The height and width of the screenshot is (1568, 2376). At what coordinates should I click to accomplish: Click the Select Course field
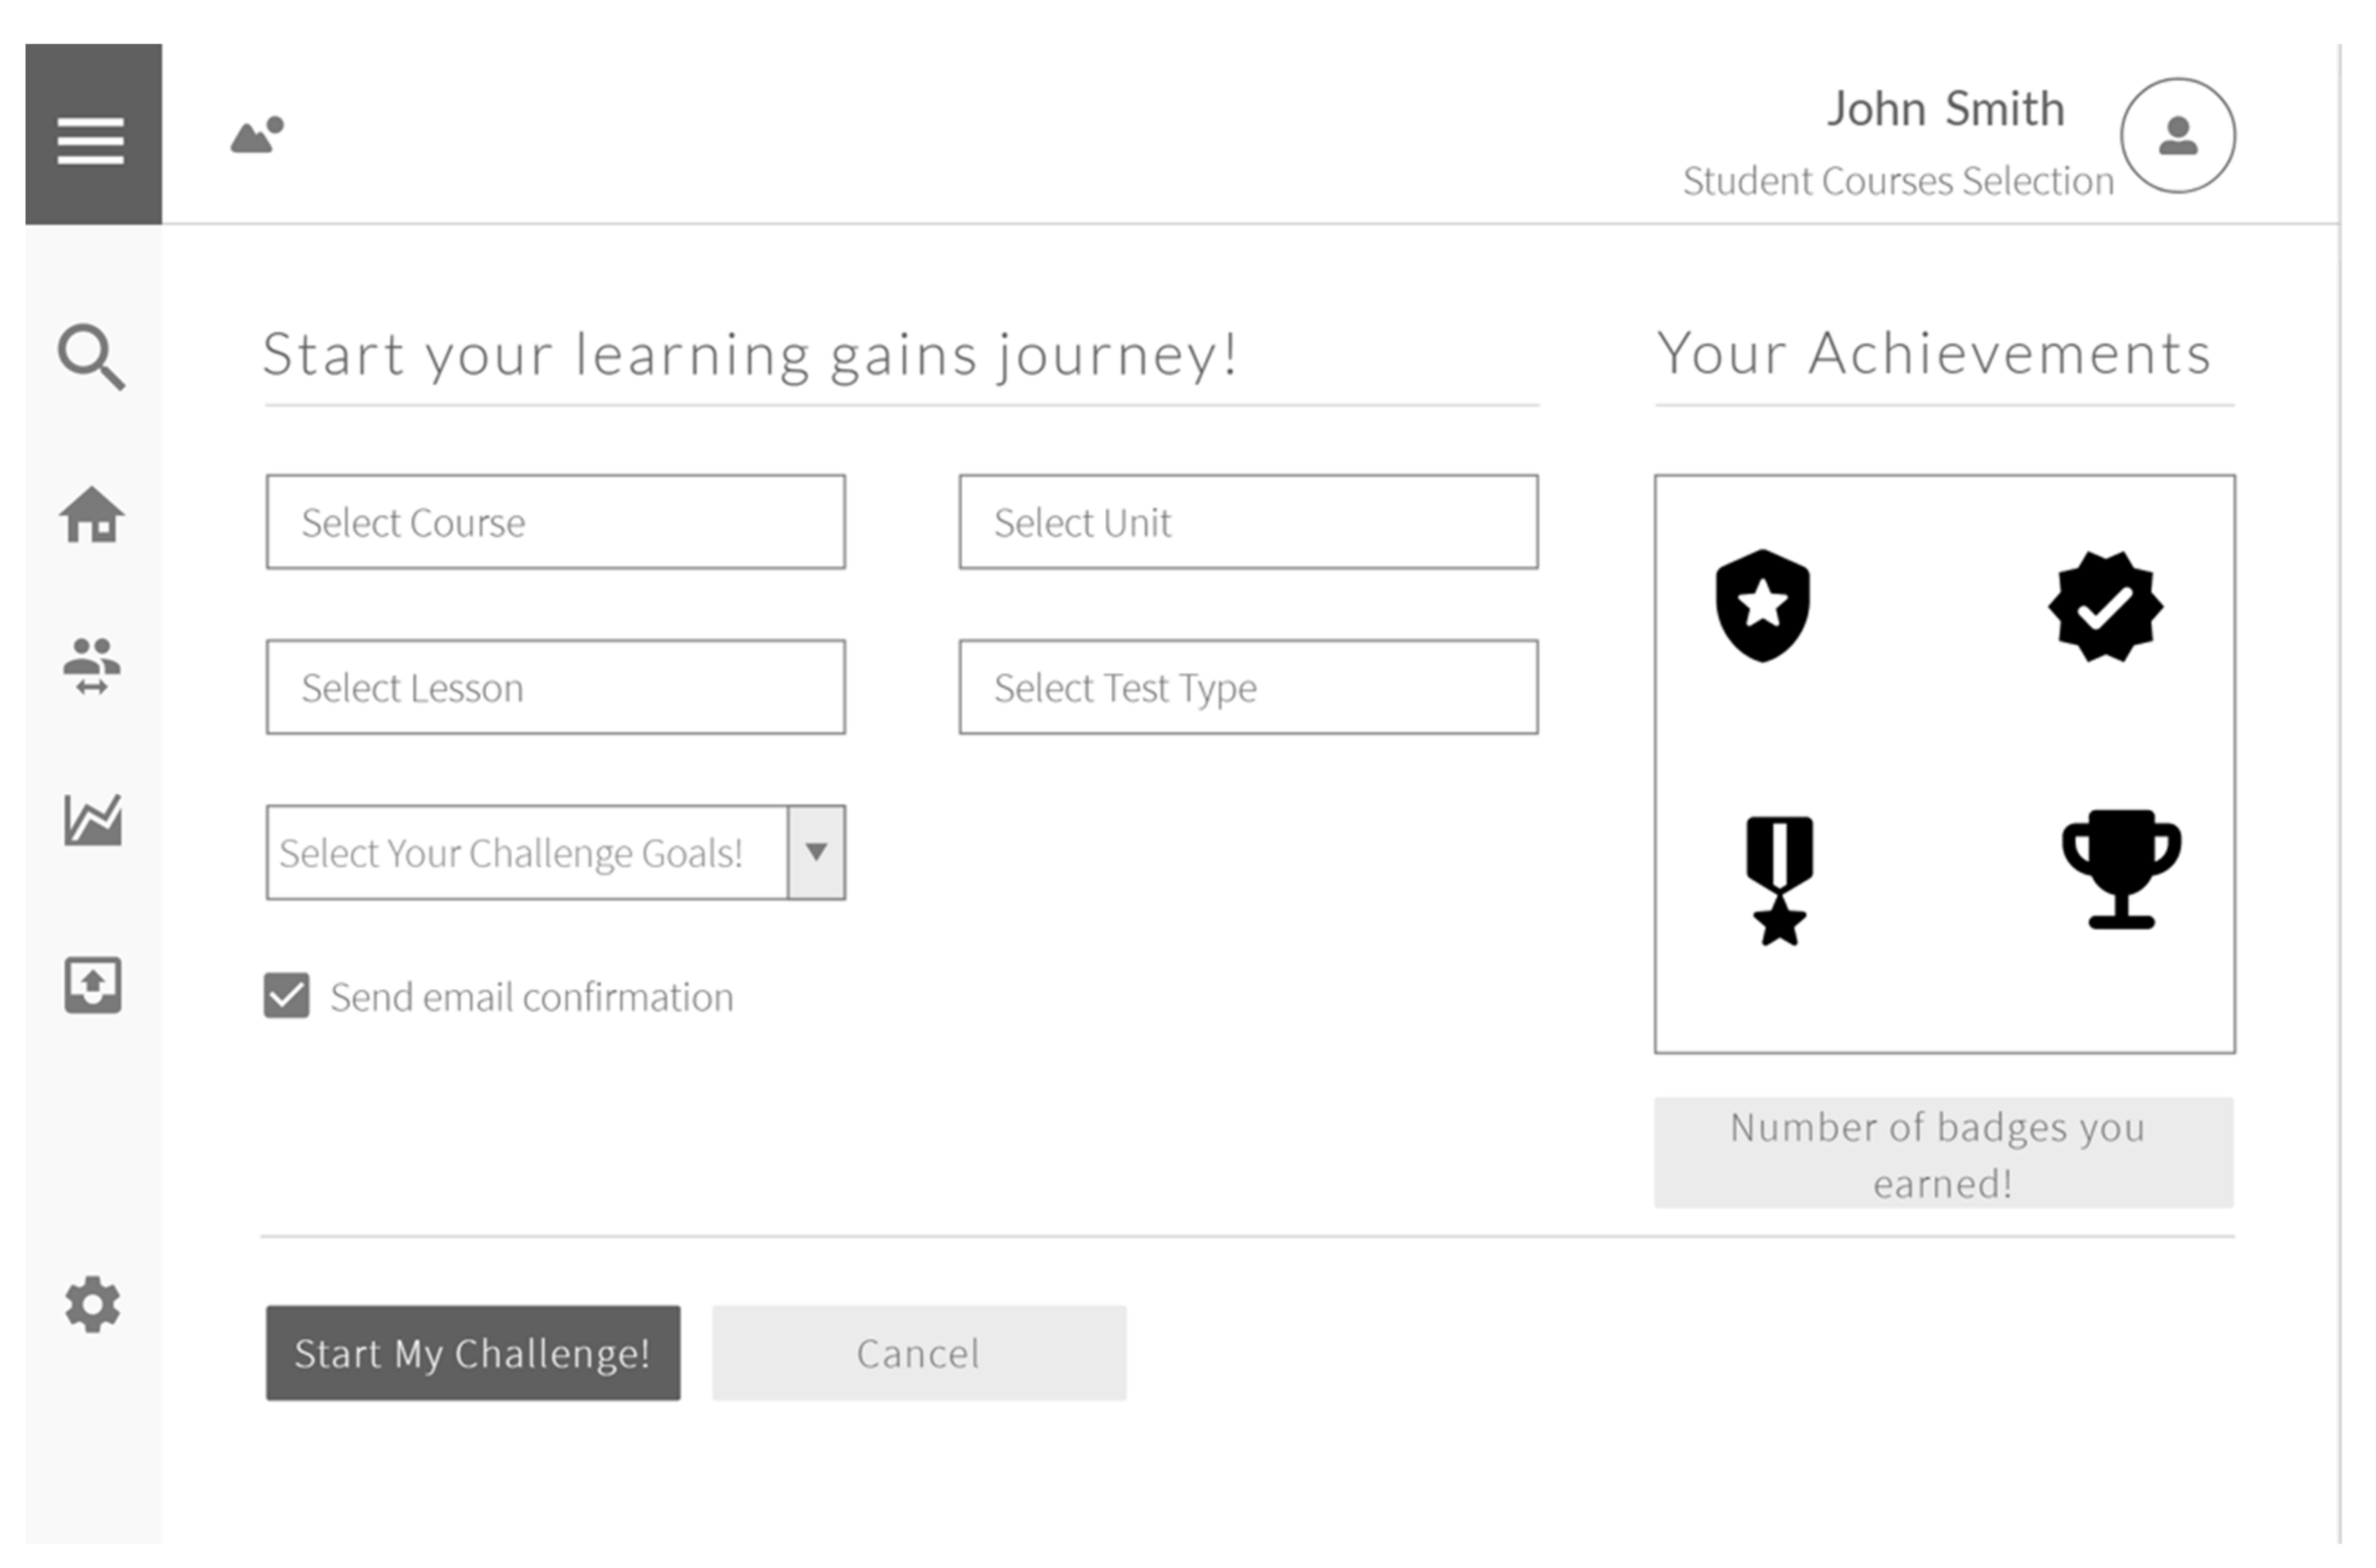(x=555, y=522)
